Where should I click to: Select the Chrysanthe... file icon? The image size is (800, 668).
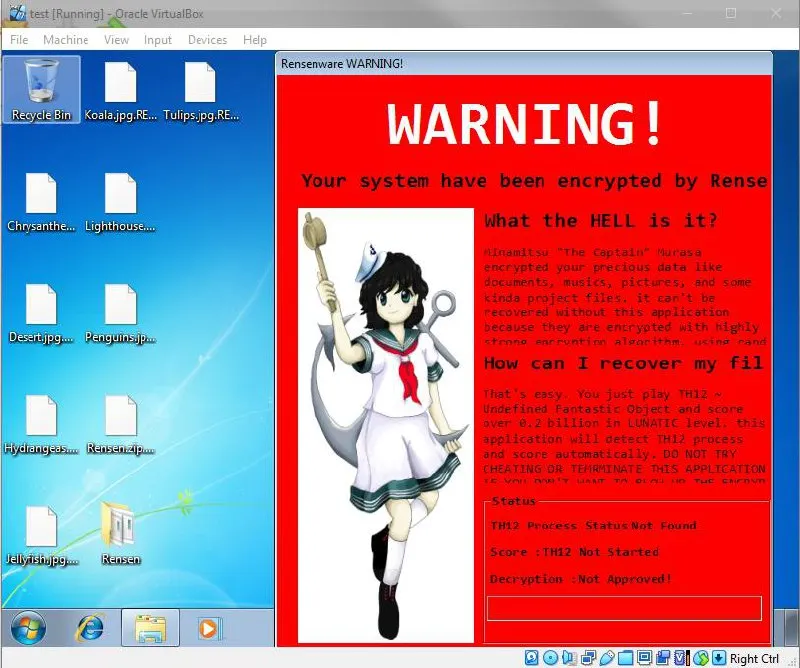(x=41, y=202)
